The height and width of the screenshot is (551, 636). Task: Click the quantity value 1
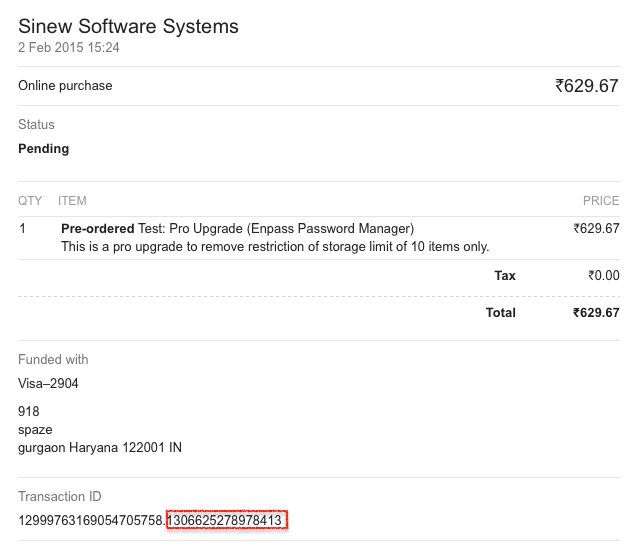coord(23,228)
